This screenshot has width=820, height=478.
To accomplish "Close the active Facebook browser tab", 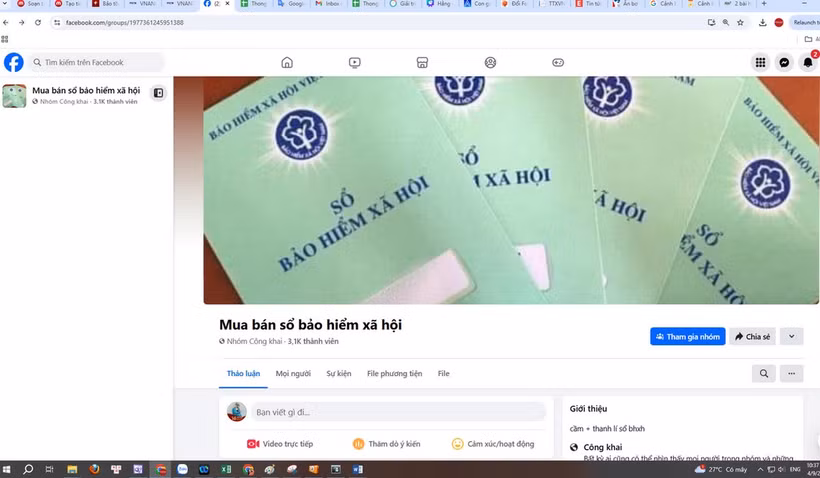I will (227, 4).
